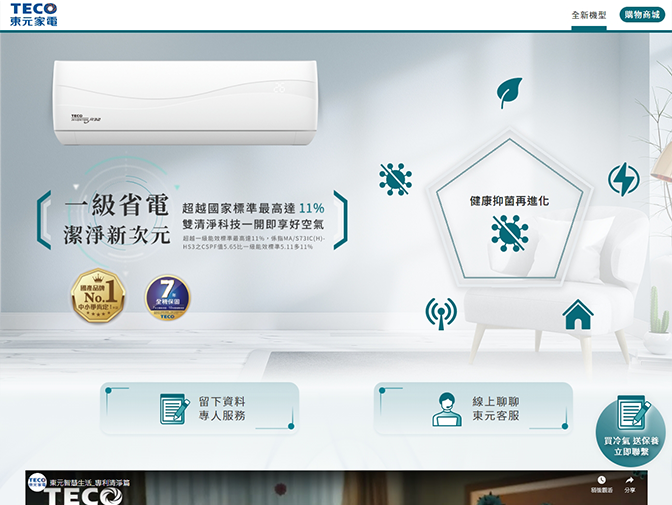Click the document pencil icon on 留下資料 card
672x505 pixels.
click(174, 409)
